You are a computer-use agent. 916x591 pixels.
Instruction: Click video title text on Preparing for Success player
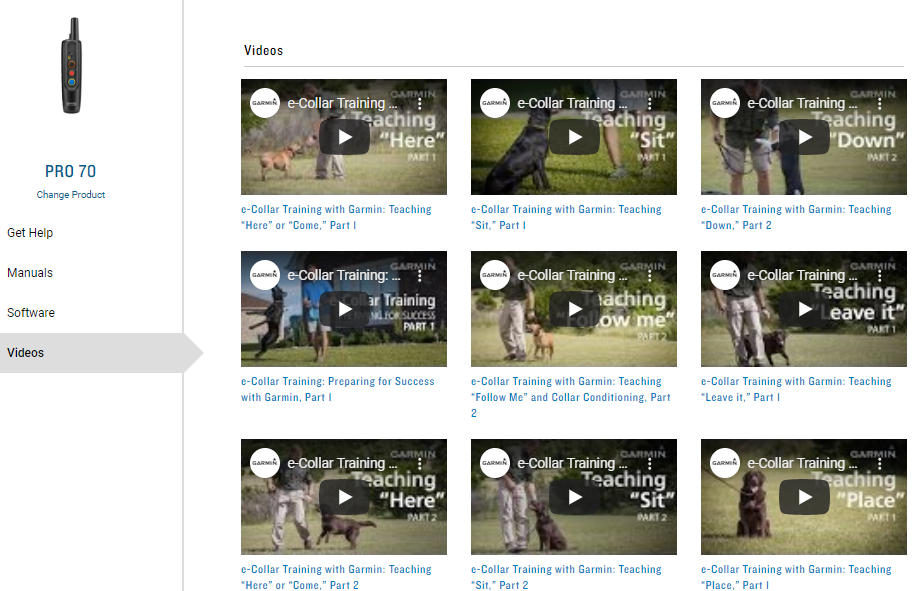[344, 275]
